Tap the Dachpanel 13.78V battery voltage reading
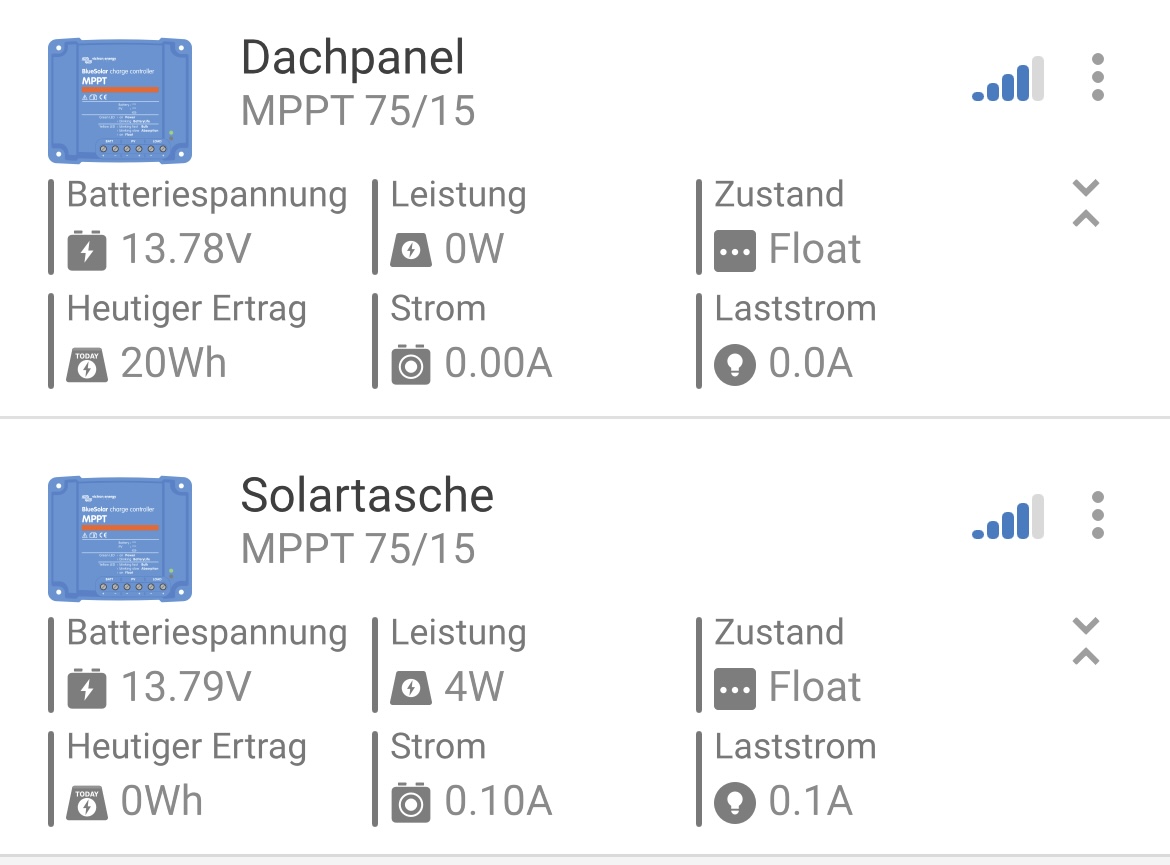The image size is (1170, 865). pyautogui.click(x=186, y=250)
